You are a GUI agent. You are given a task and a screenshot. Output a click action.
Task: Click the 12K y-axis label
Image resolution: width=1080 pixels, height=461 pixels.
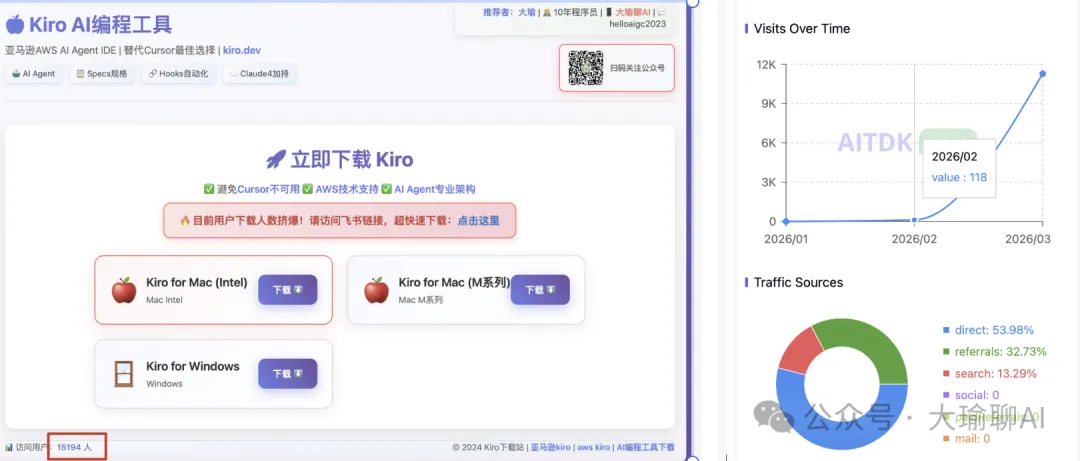pyautogui.click(x=766, y=65)
